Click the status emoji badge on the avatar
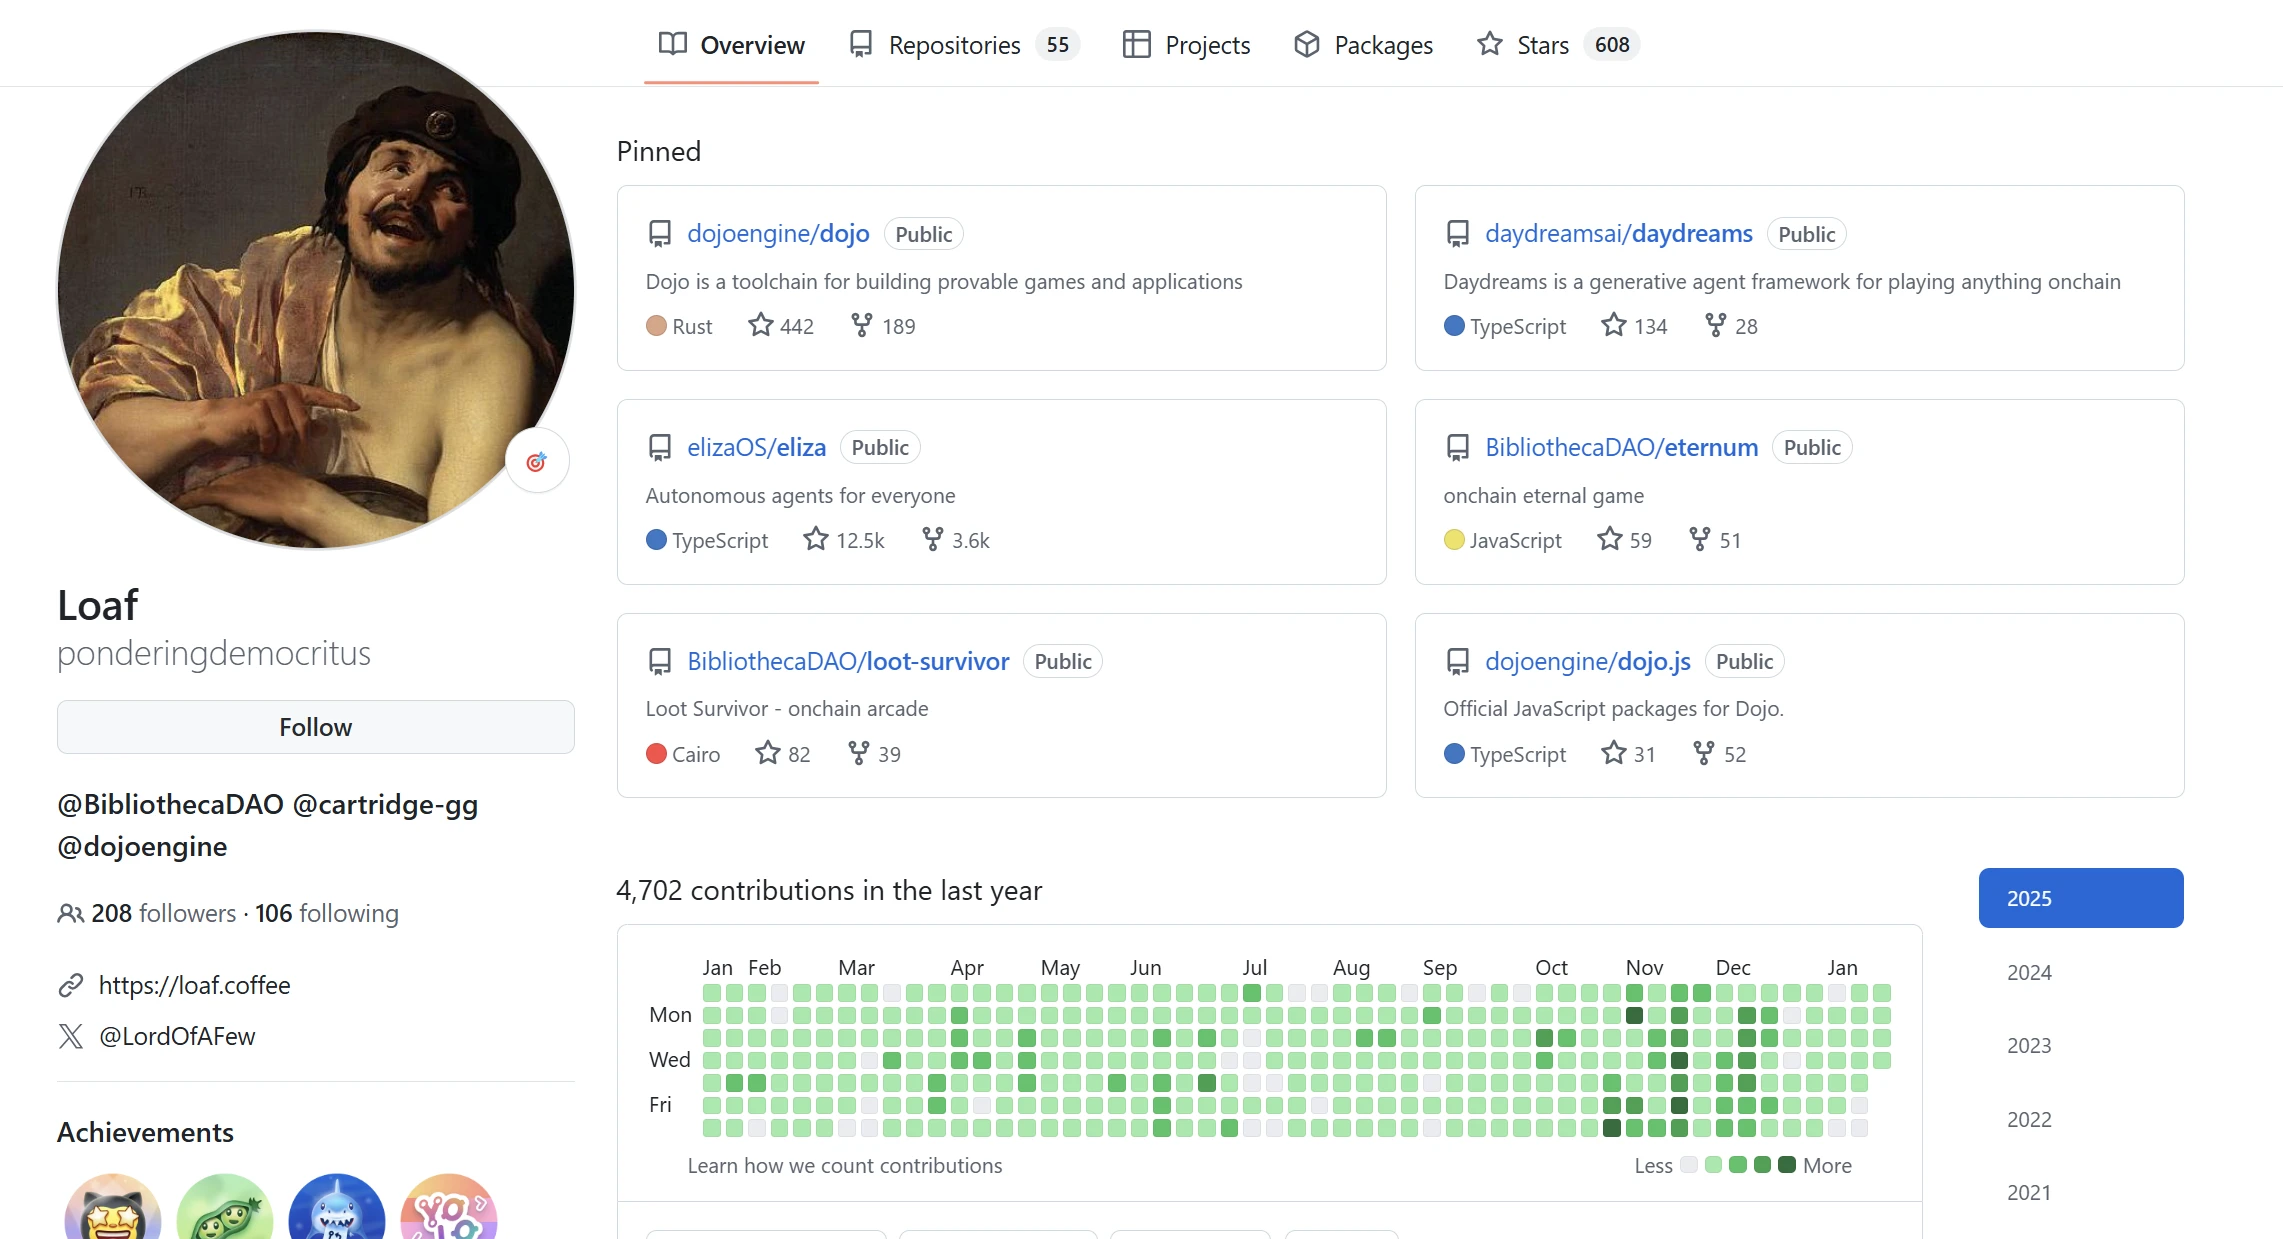This screenshot has height=1239, width=2283. (x=537, y=461)
